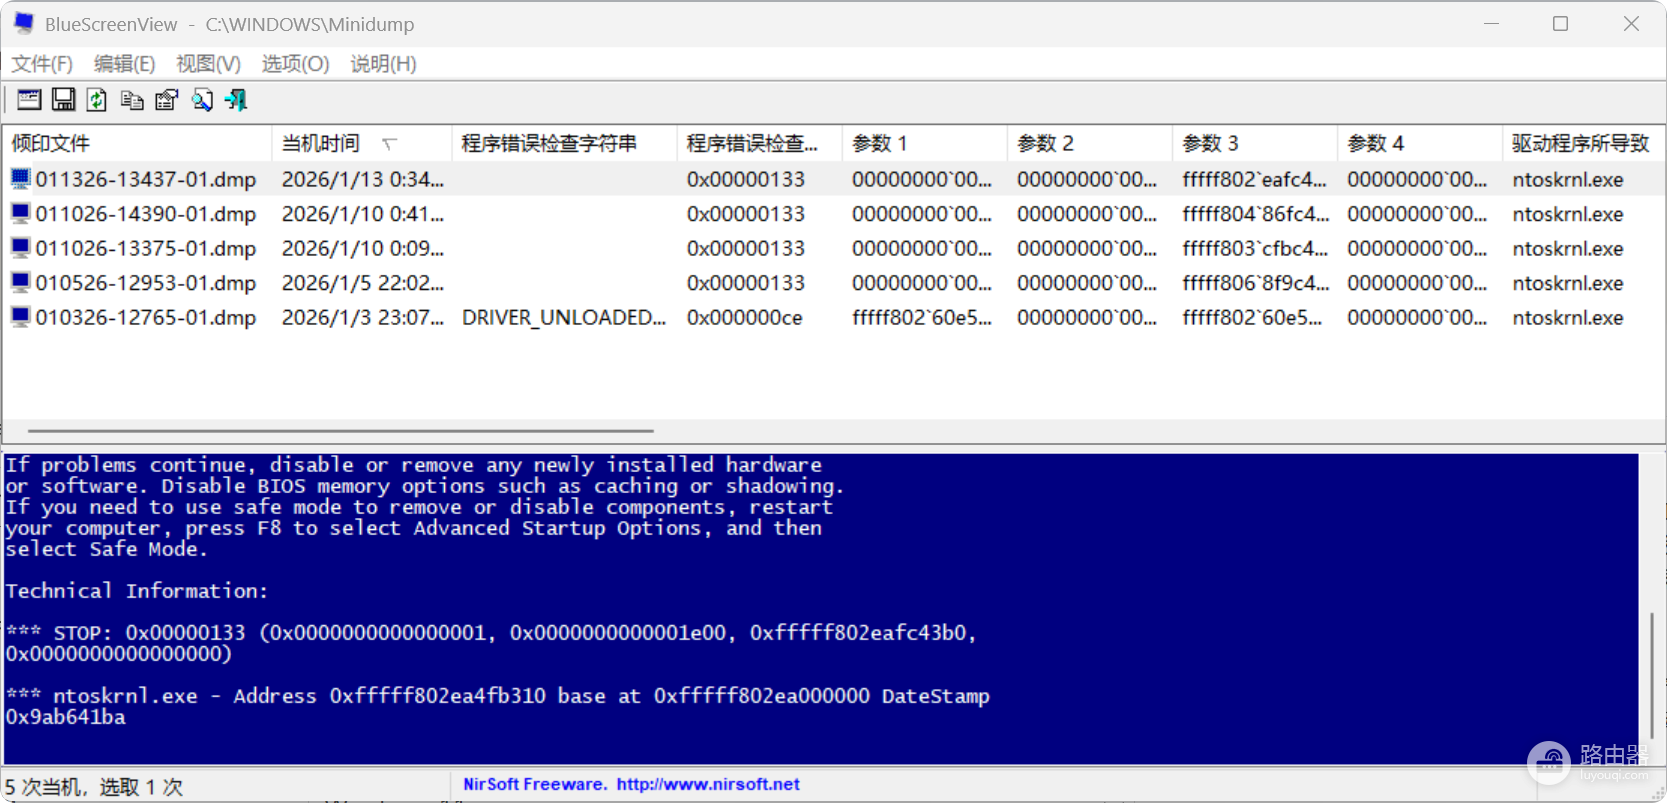The width and height of the screenshot is (1667, 803).
Task: Close the BlueScreenView window
Action: coord(1631,24)
